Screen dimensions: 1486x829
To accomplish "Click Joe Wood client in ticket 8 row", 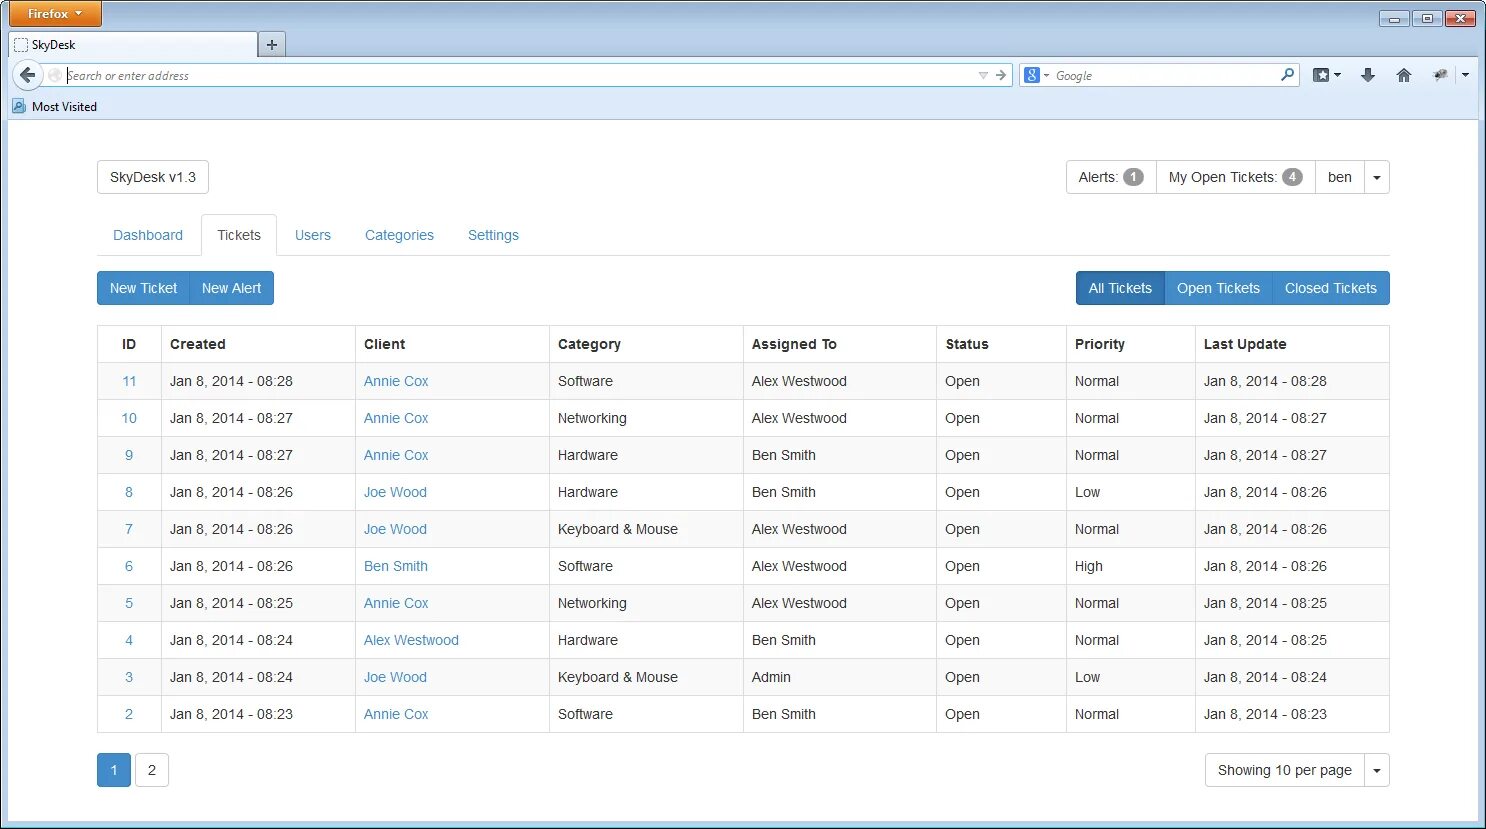I will (395, 492).
